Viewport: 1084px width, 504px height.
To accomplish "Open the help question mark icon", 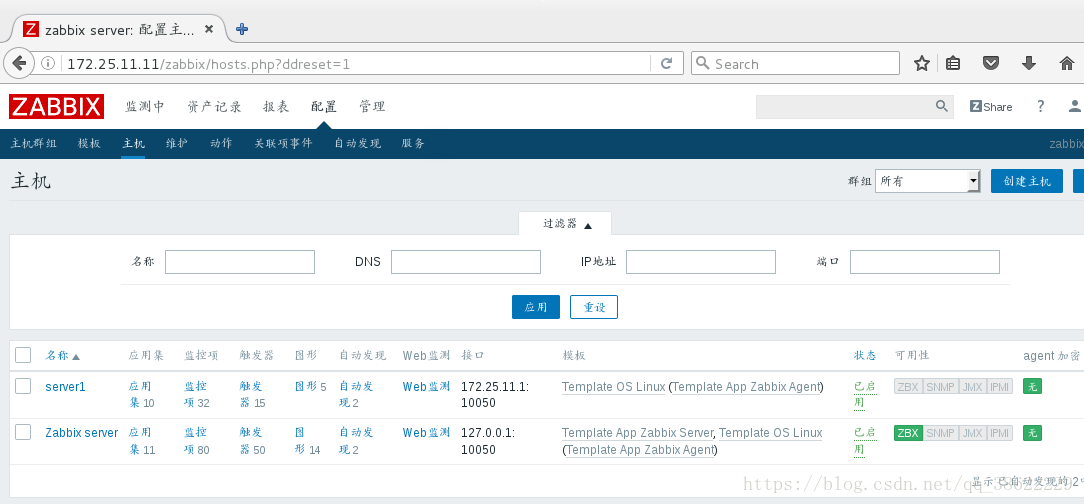I will pyautogui.click(x=1040, y=106).
